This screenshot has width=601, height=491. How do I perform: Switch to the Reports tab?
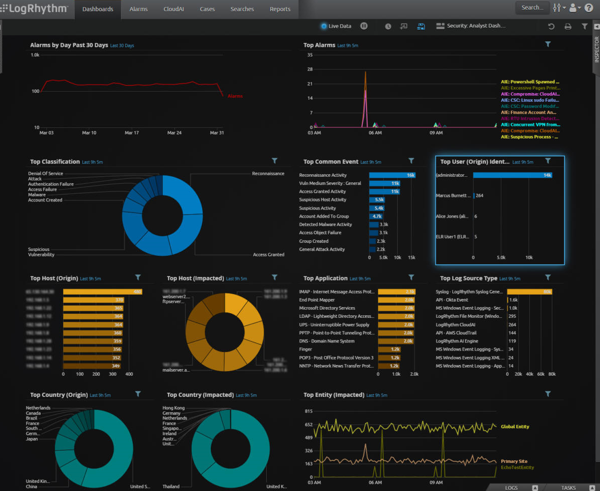tap(280, 9)
